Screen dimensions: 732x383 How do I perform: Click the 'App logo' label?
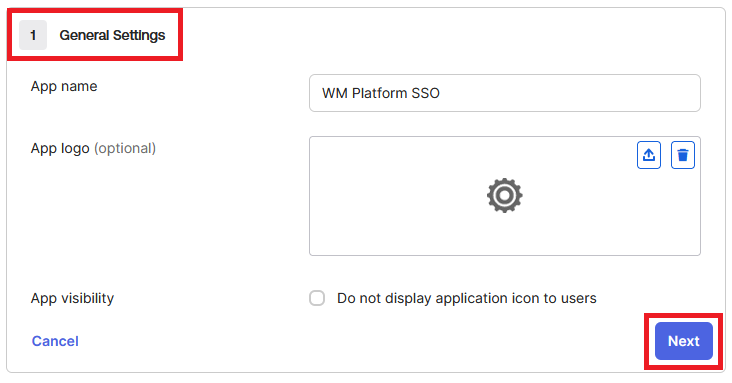pyautogui.click(x=60, y=149)
